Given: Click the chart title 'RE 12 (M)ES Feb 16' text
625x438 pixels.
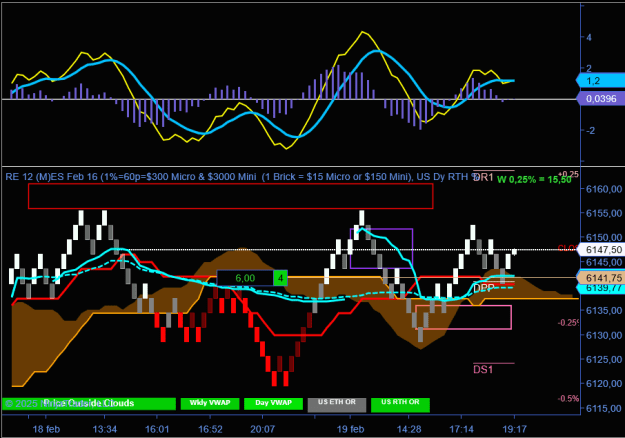Looking at the screenshot, I should 52,177.
